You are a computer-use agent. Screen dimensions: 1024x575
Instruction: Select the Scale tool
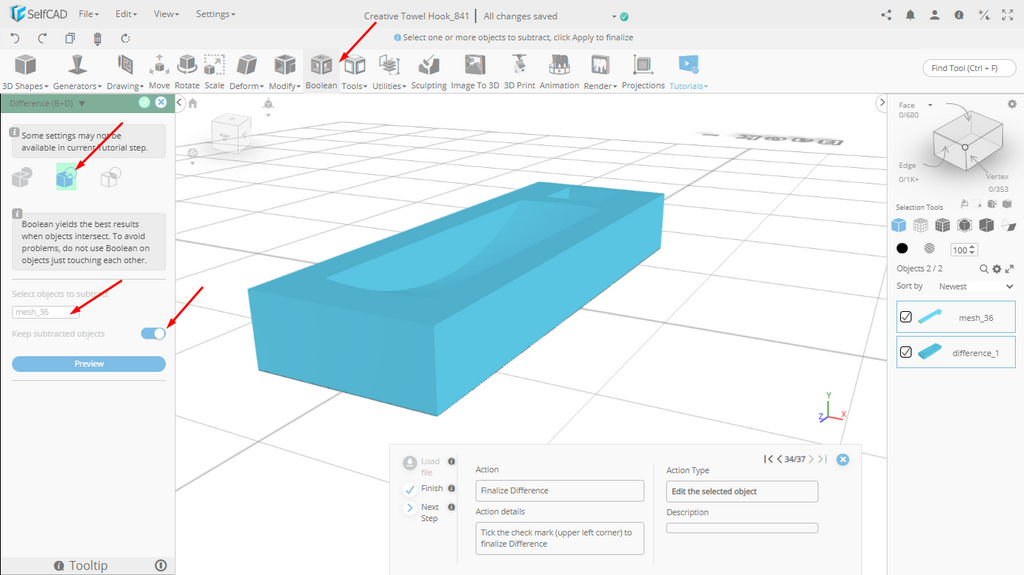point(214,72)
